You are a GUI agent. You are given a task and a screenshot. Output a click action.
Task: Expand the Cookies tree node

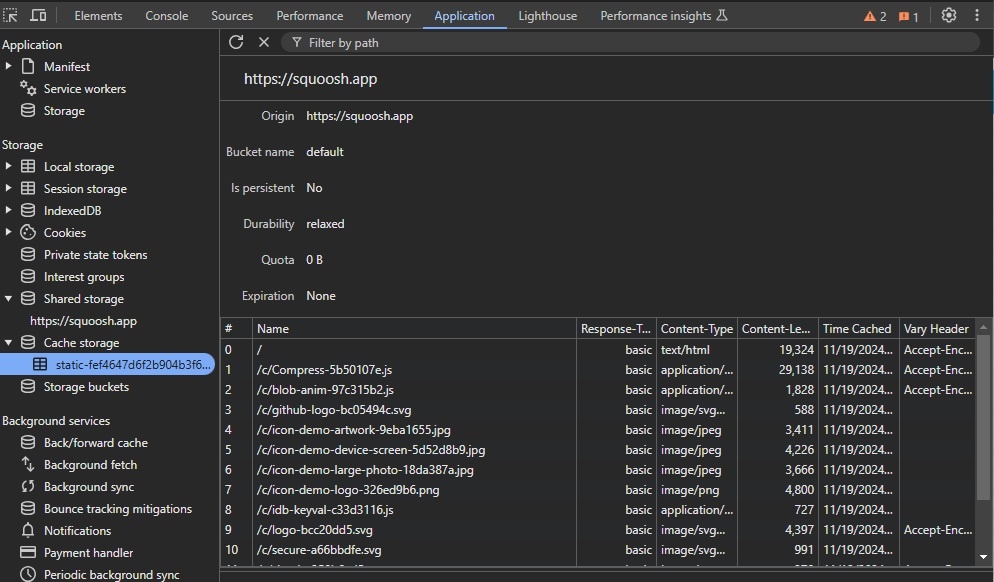click(9, 232)
